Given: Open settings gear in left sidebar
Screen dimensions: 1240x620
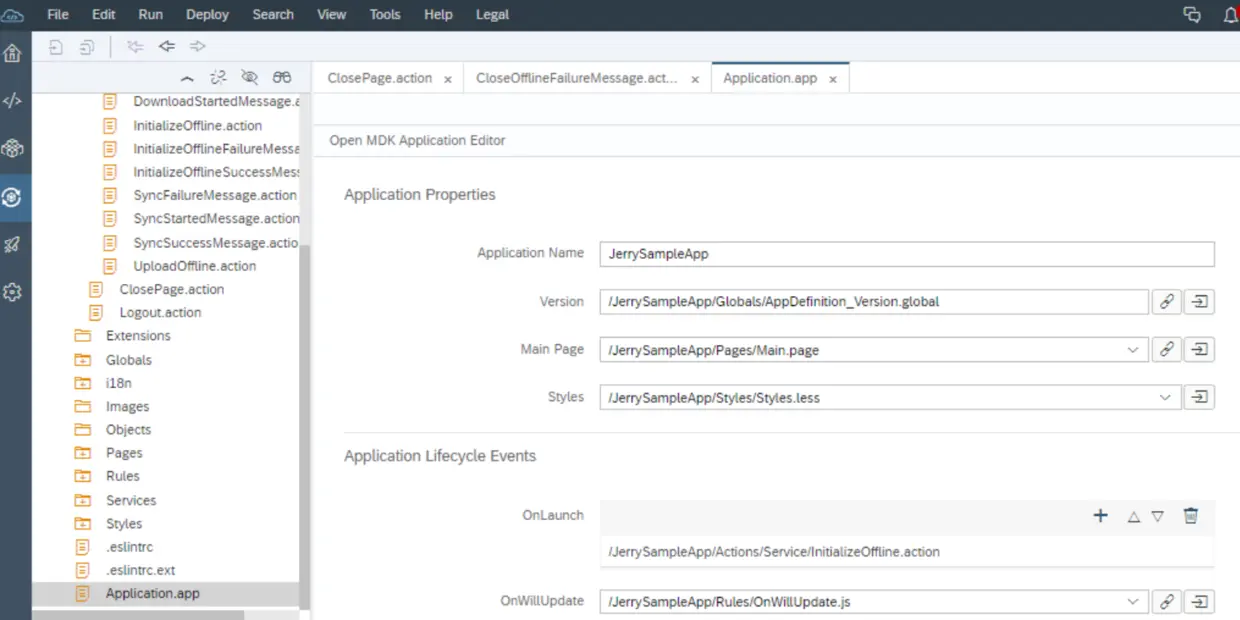Looking at the screenshot, I should tap(13, 293).
